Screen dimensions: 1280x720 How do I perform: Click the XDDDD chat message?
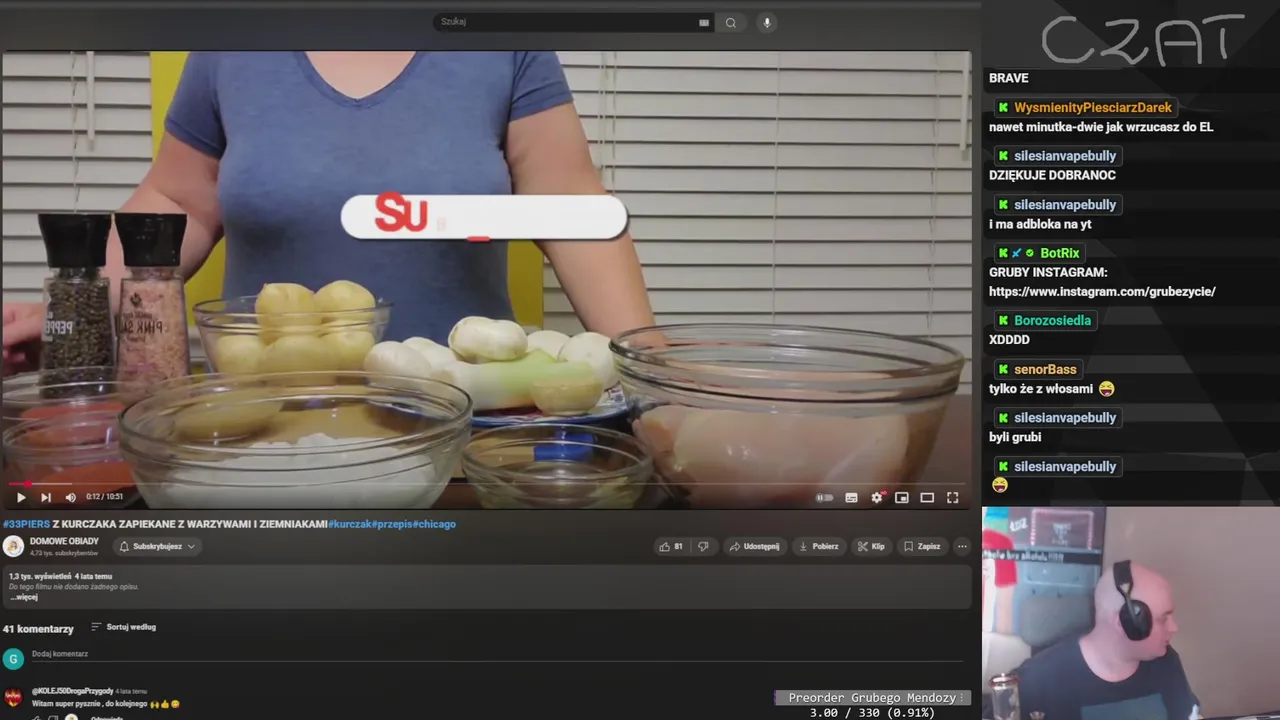pyautogui.click(x=1009, y=340)
